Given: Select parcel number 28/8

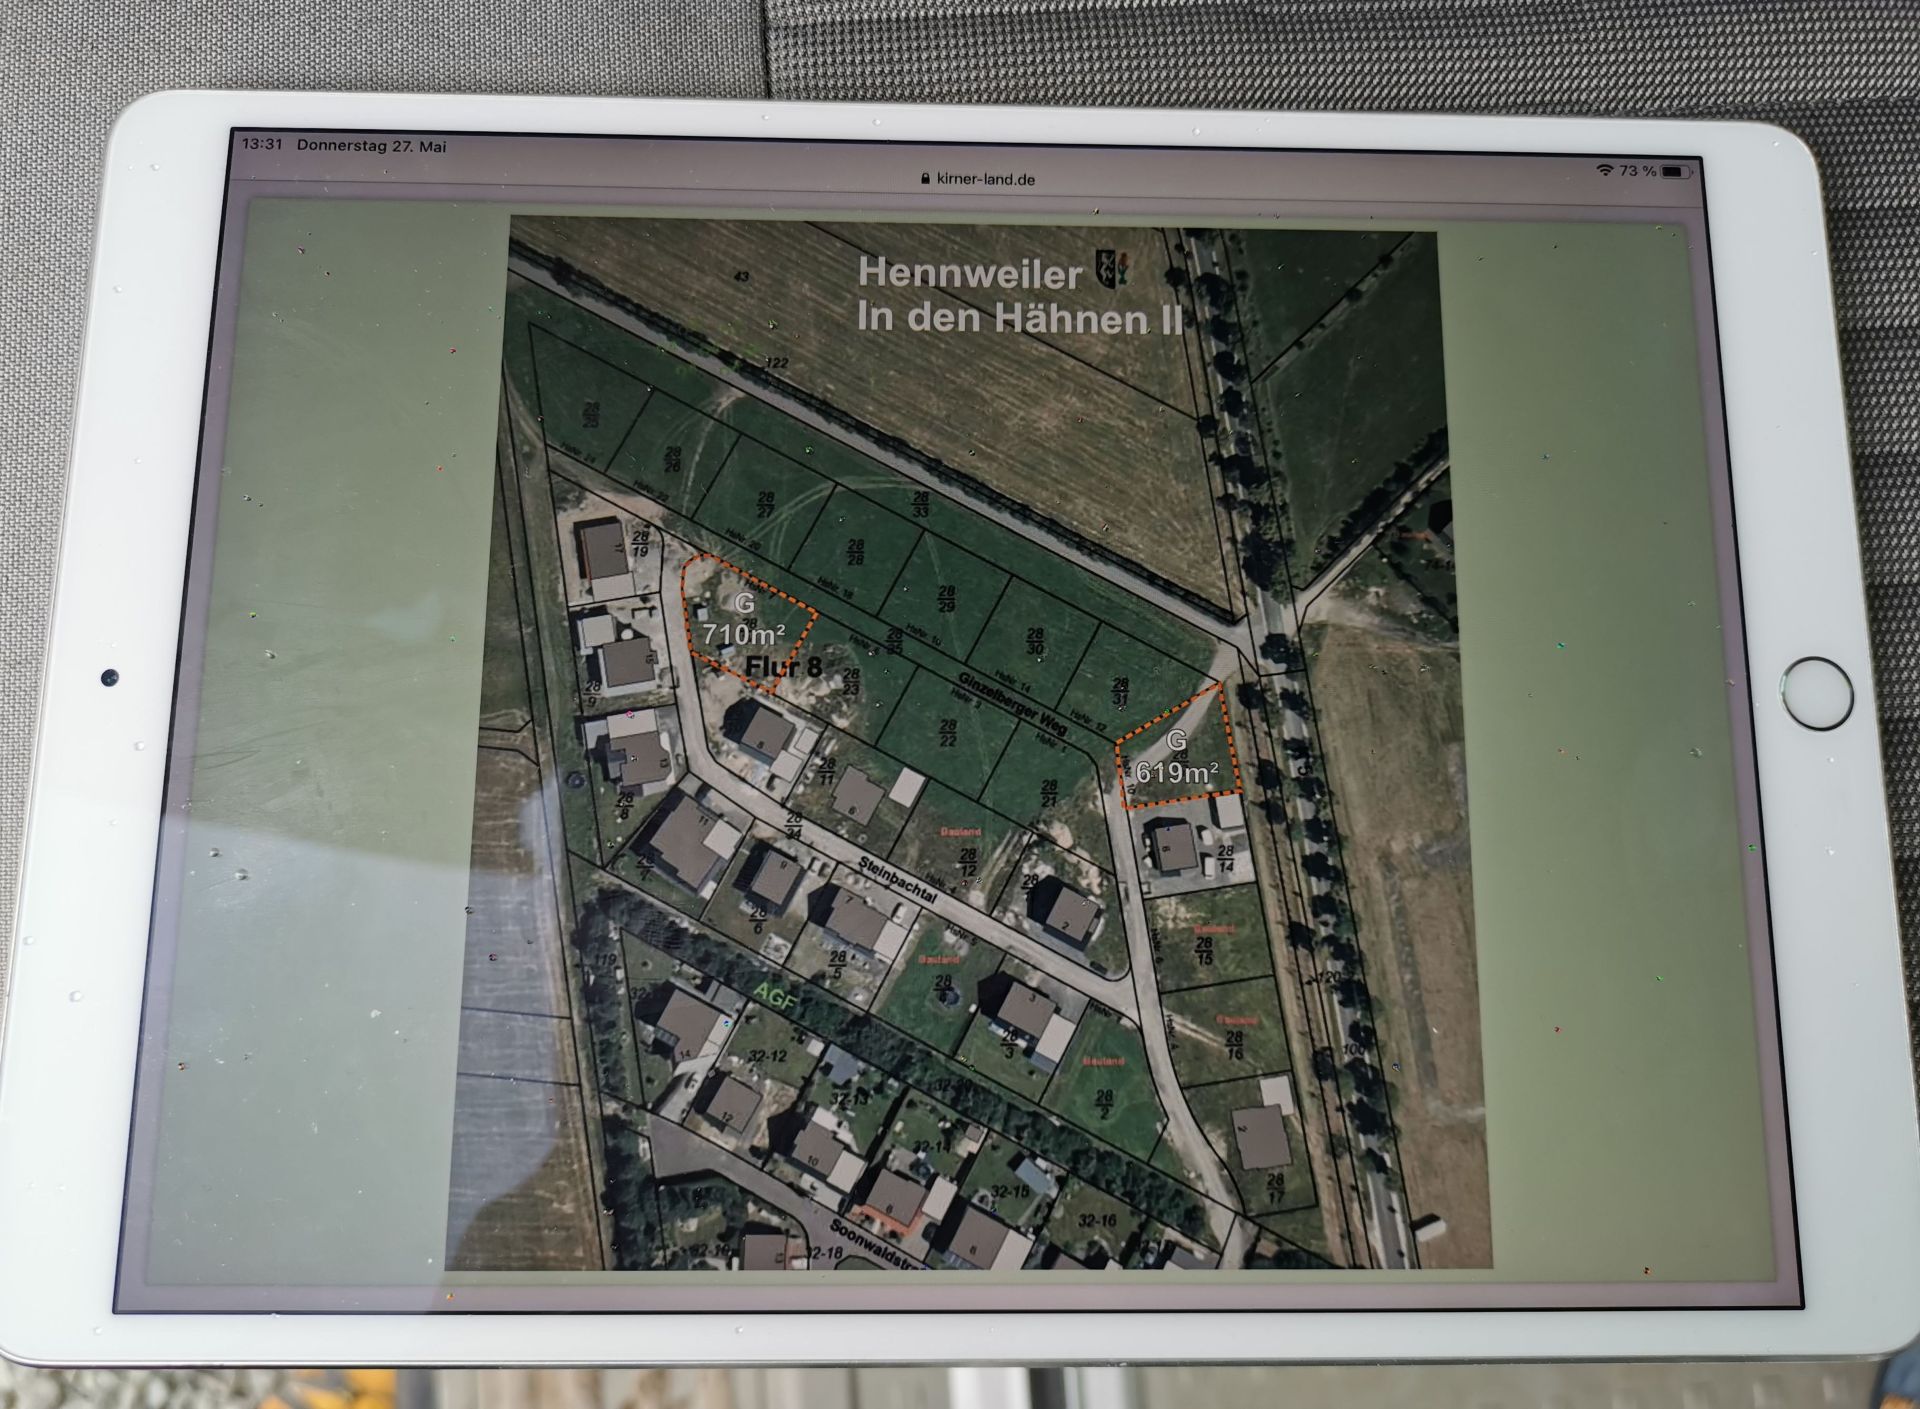Looking at the screenshot, I should 625,806.
